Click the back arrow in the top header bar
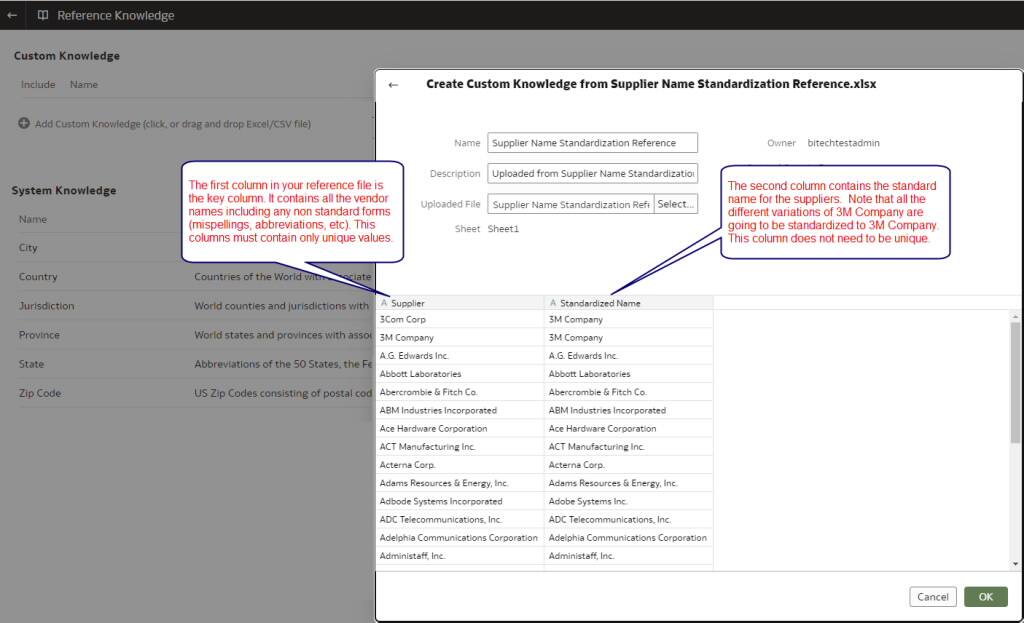This screenshot has width=1024, height=623. (13, 15)
